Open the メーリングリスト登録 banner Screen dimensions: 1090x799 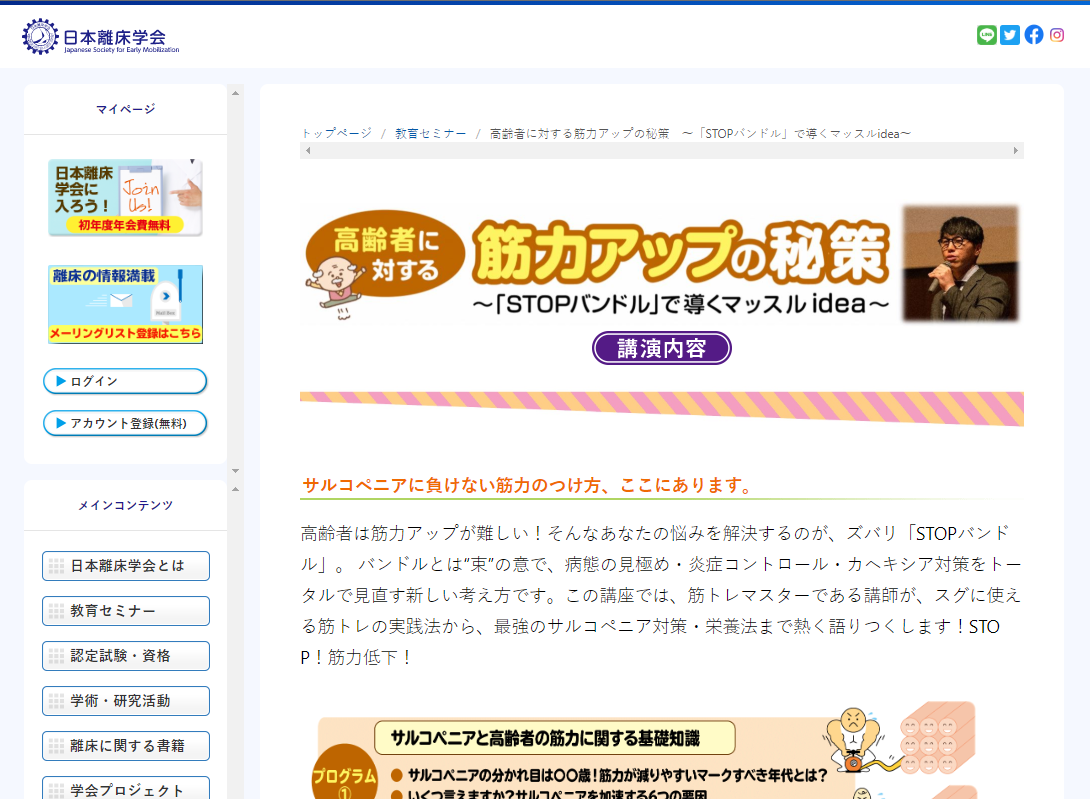click(125, 304)
